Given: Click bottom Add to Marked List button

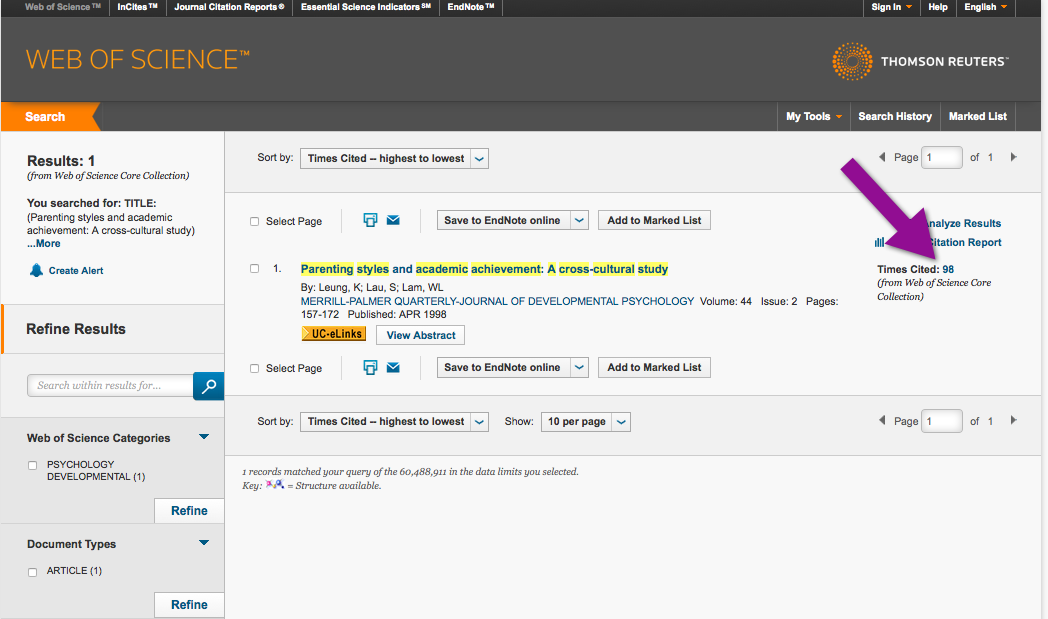Looking at the screenshot, I should point(654,367).
